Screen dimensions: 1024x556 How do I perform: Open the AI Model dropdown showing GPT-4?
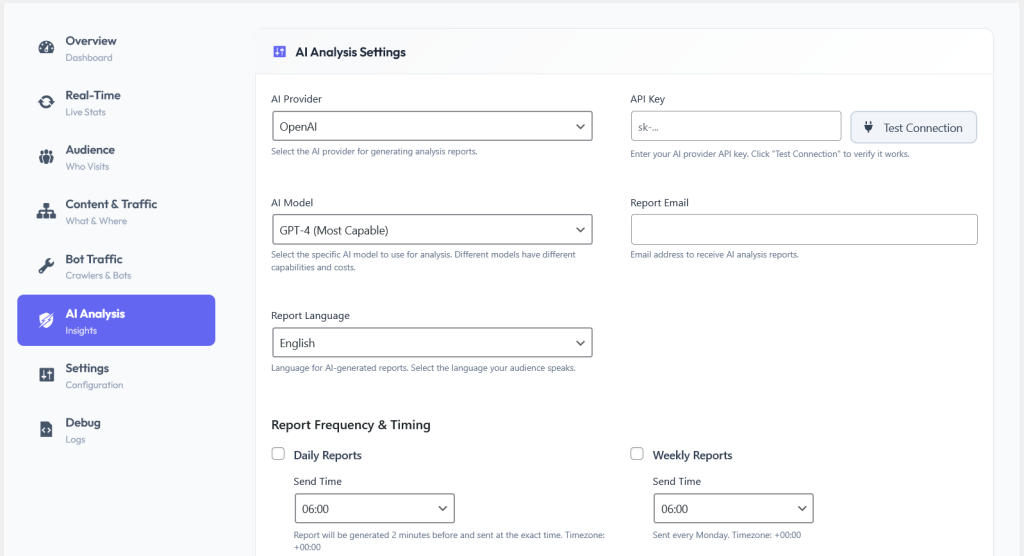pos(432,229)
